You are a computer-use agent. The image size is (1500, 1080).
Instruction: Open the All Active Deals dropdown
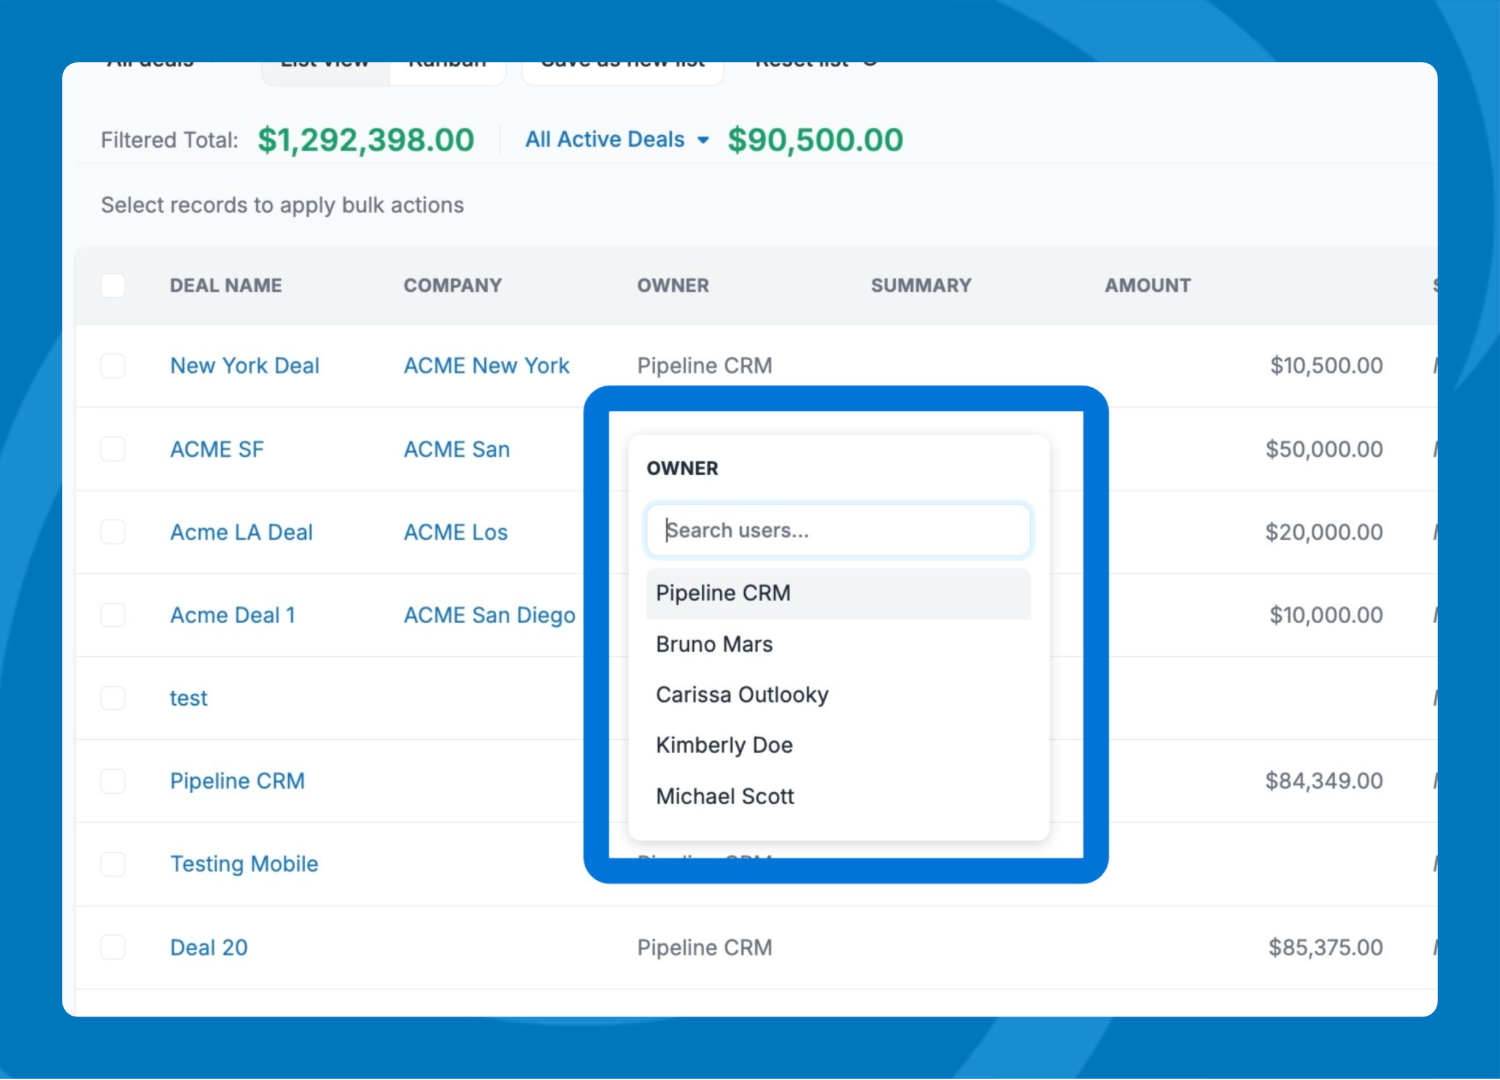coord(617,140)
